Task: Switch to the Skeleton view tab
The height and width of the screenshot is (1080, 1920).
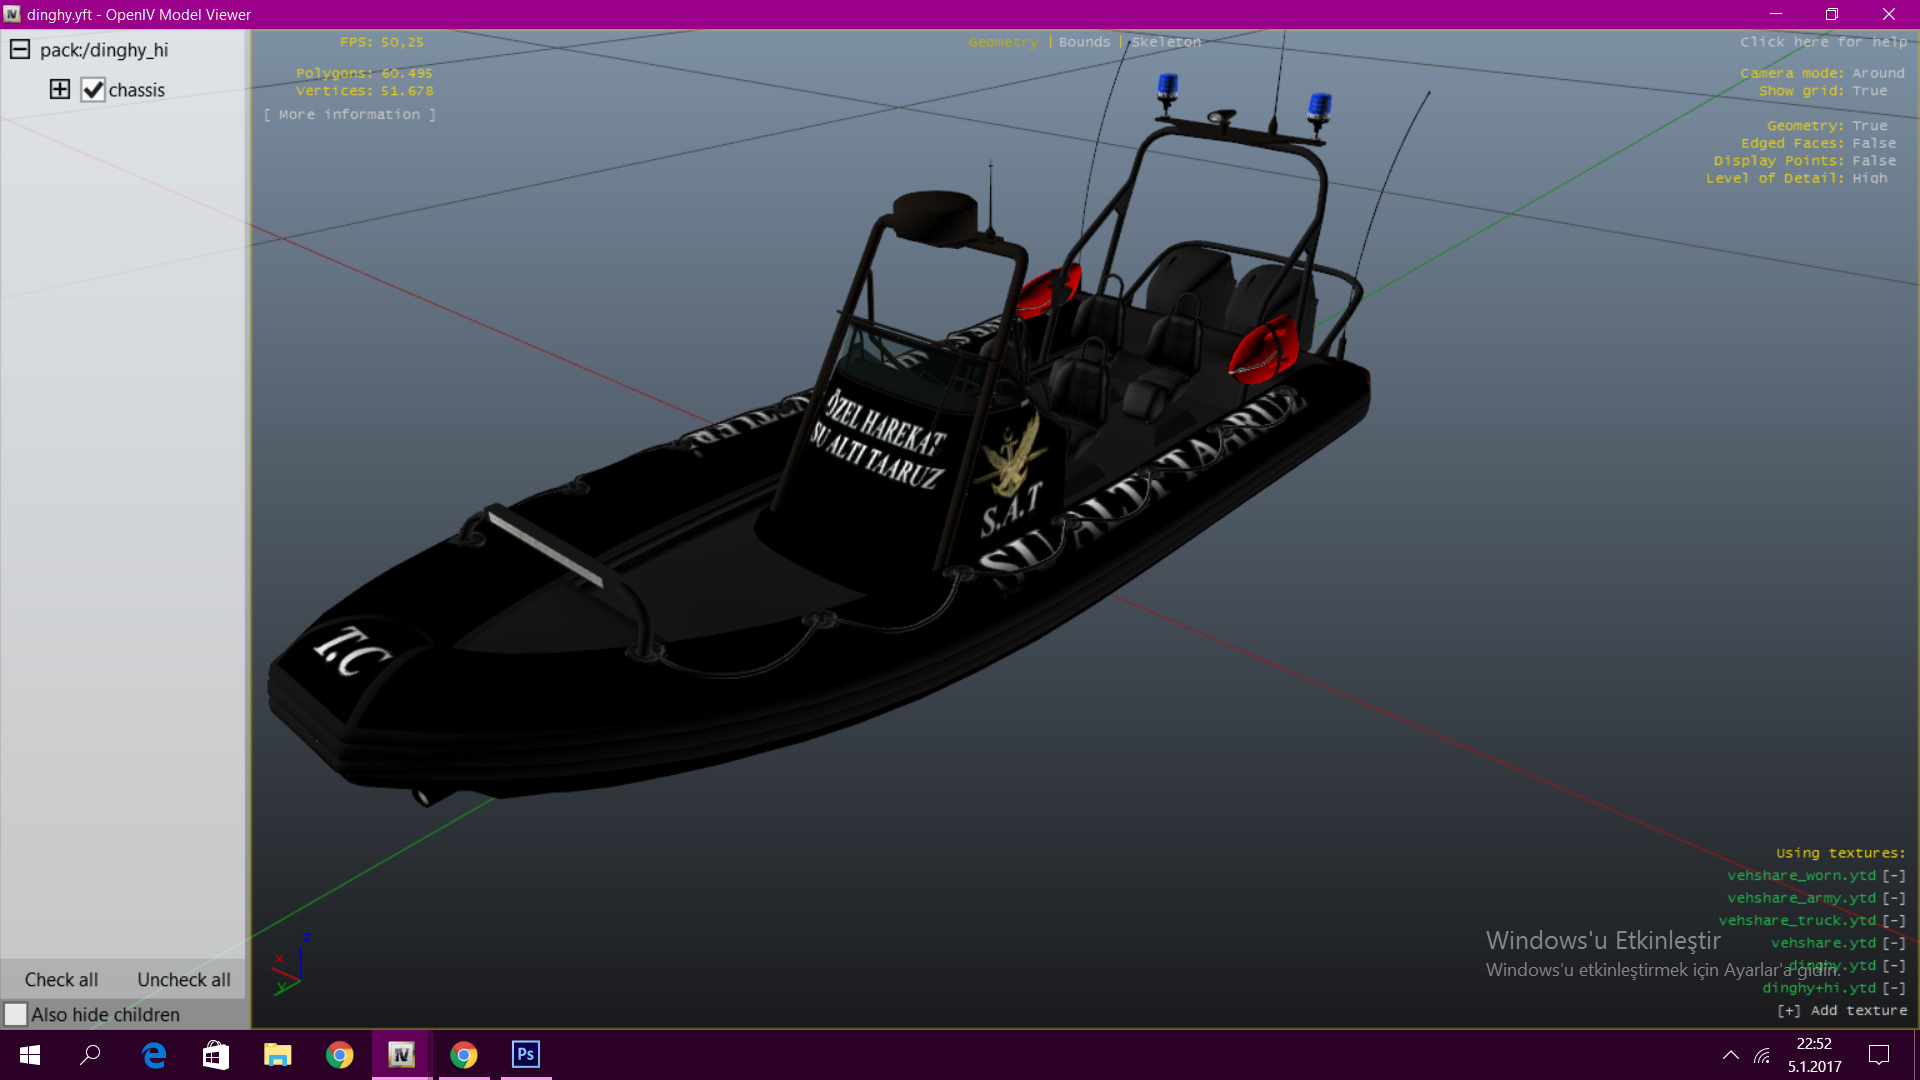Action: click(1166, 42)
